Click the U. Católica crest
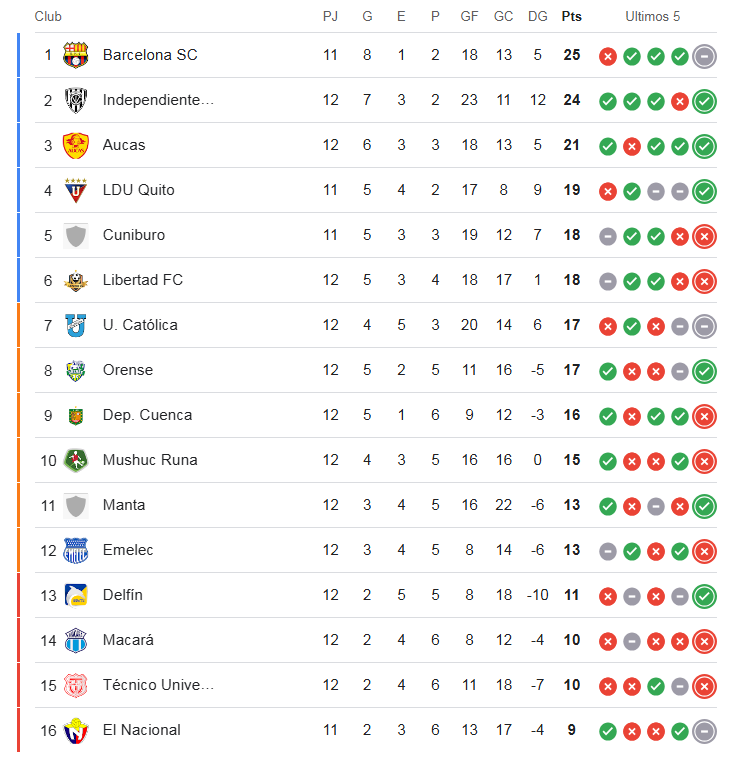 point(76,325)
